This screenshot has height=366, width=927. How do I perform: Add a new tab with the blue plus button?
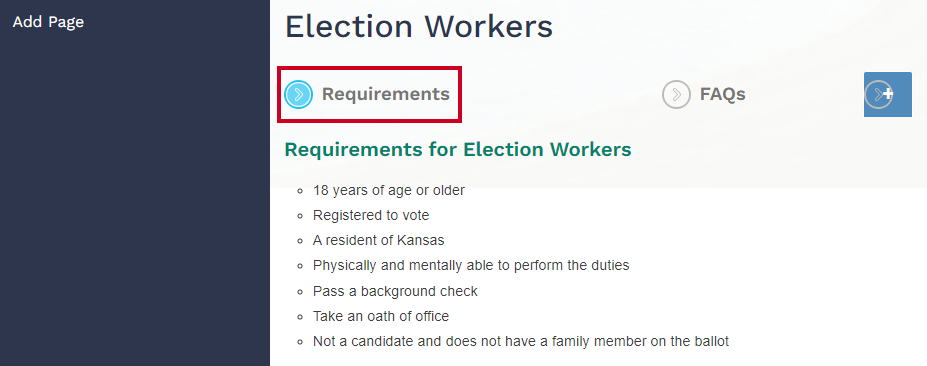tap(887, 94)
